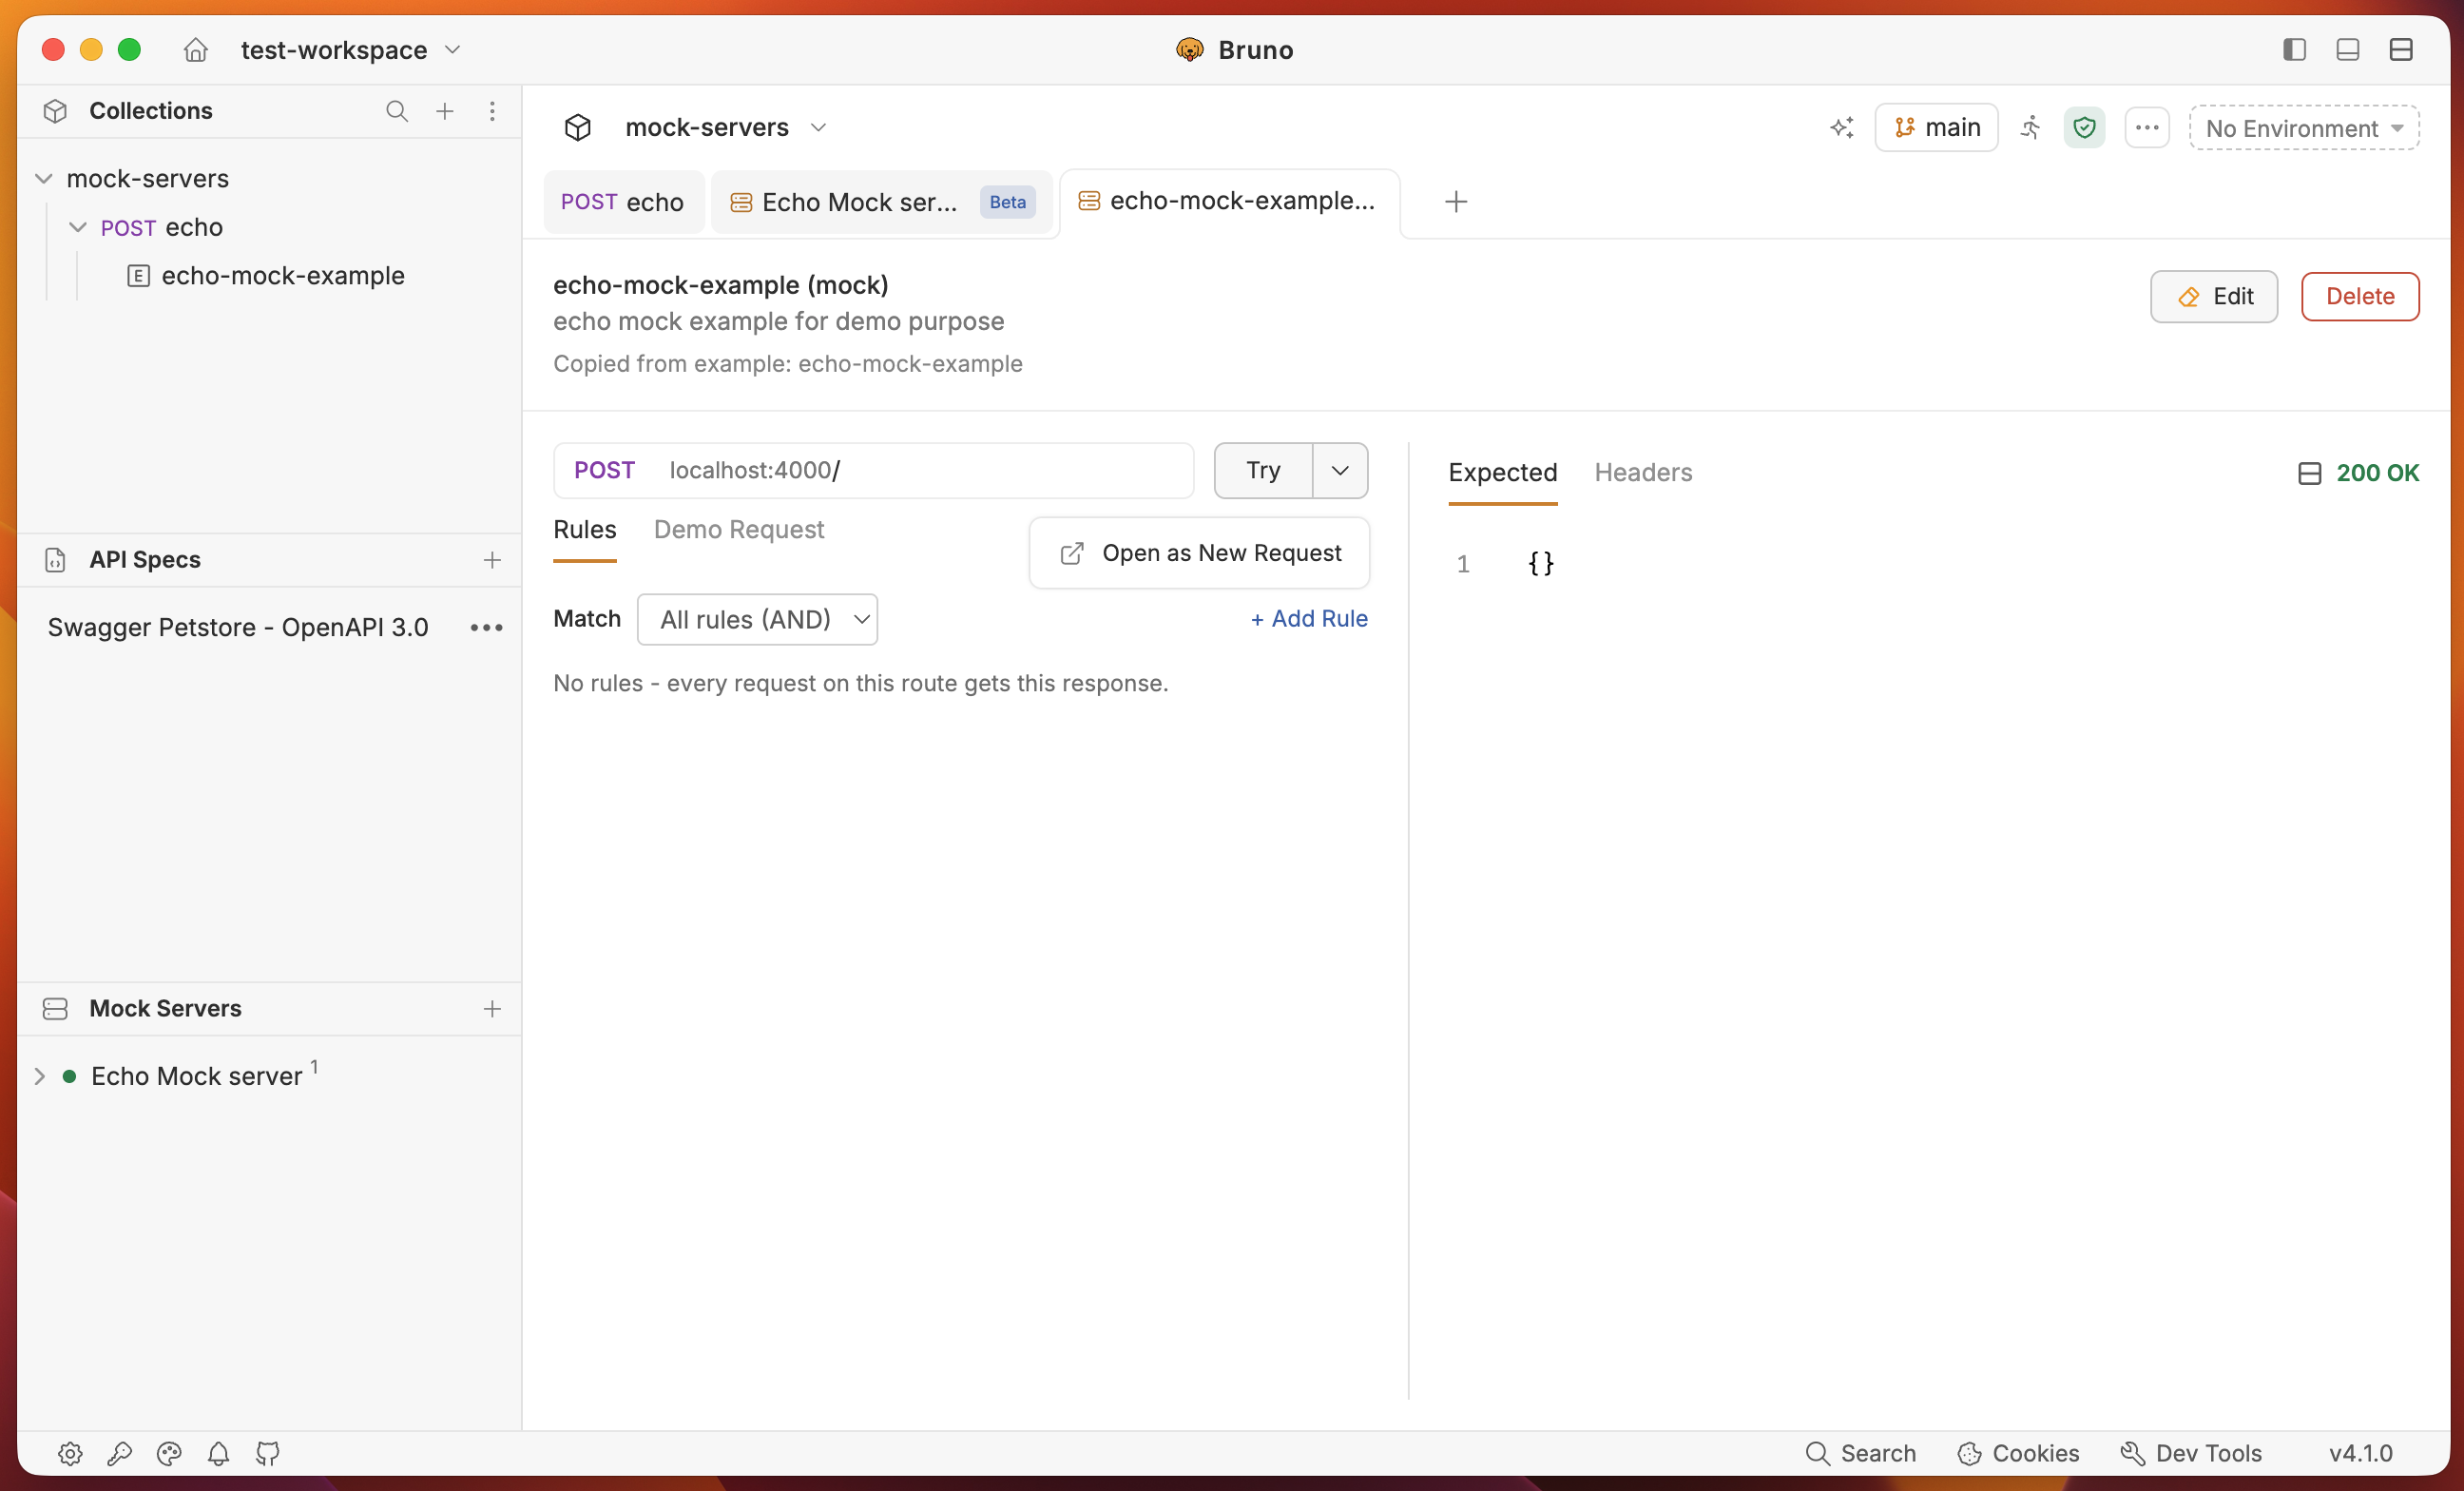
Task: Toggle the left sidebar layout icon
Action: [x=2294, y=49]
